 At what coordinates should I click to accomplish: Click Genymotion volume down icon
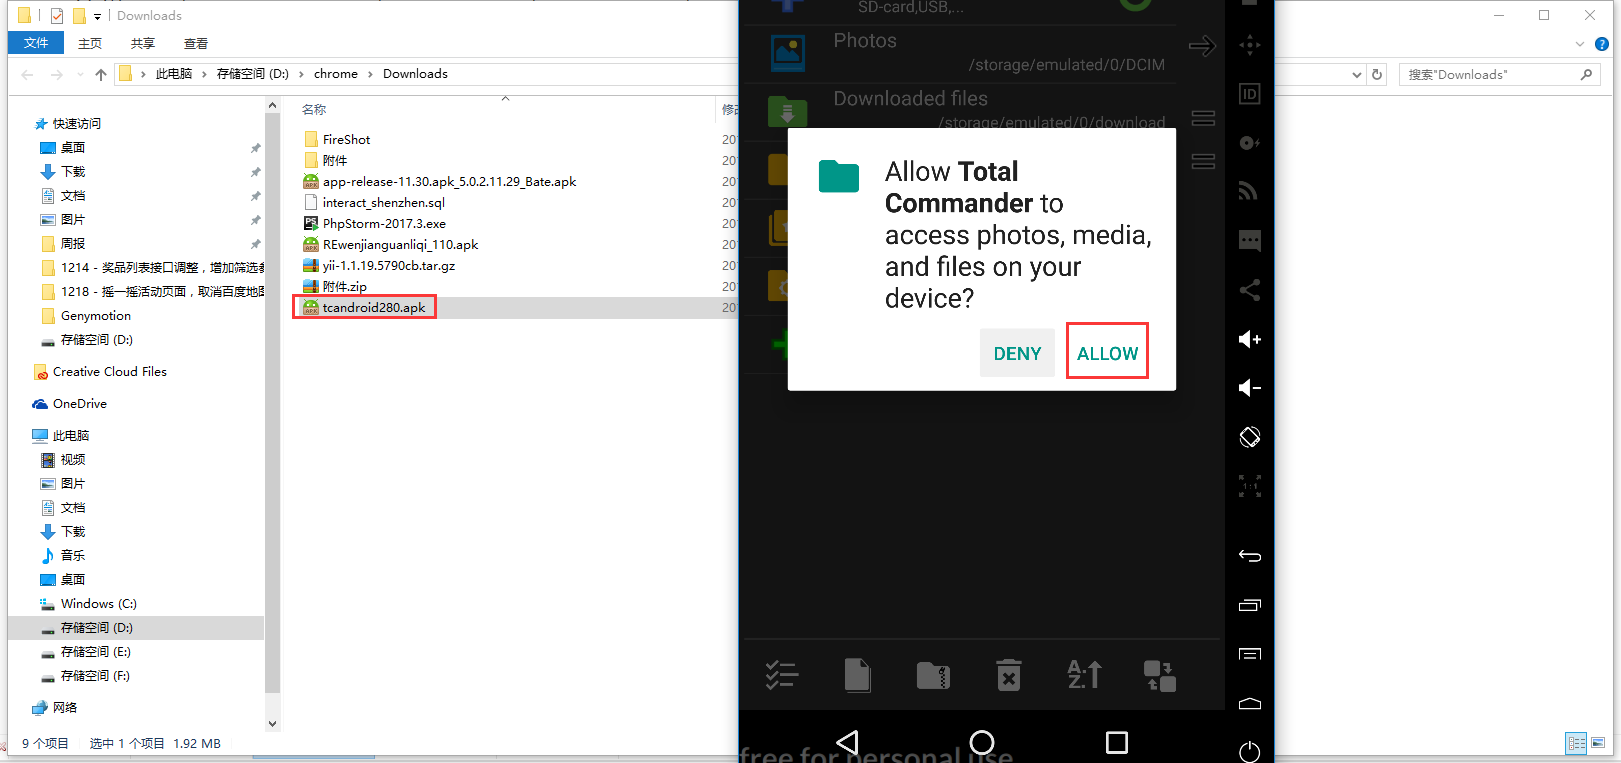(1249, 388)
